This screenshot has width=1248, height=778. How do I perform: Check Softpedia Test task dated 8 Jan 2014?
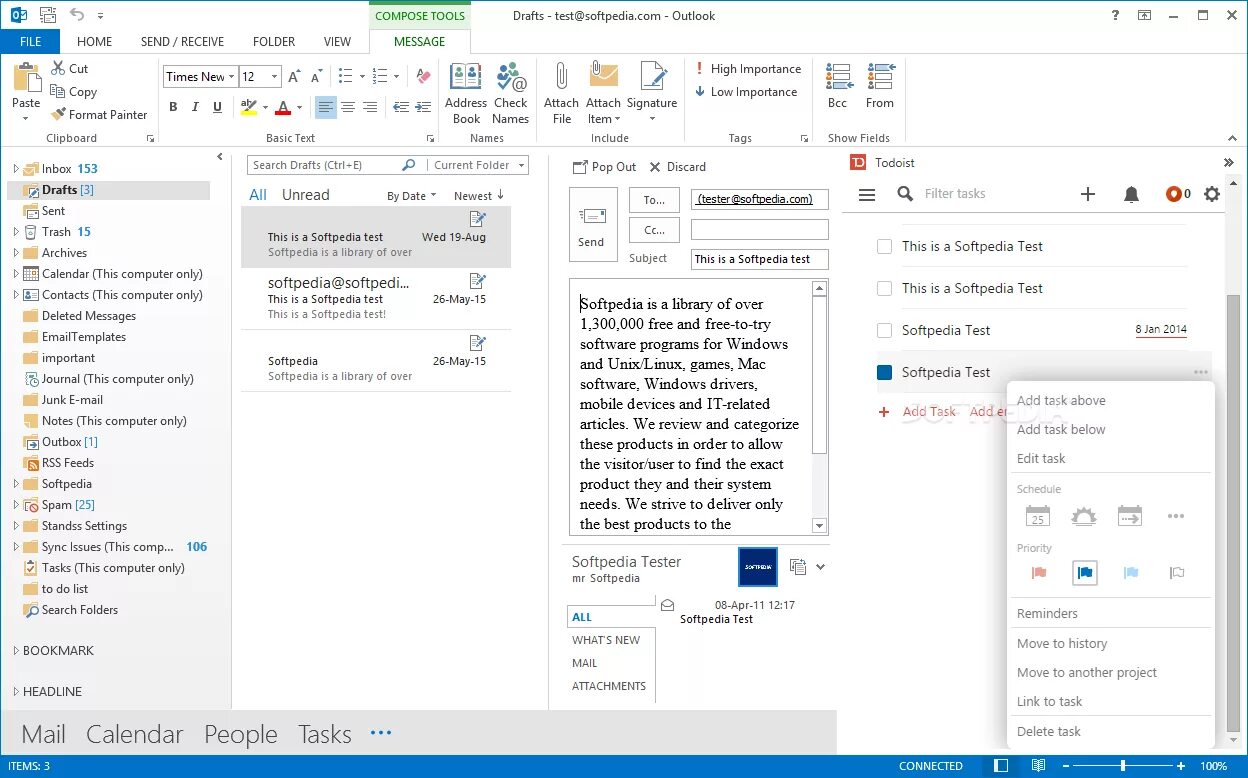884,330
